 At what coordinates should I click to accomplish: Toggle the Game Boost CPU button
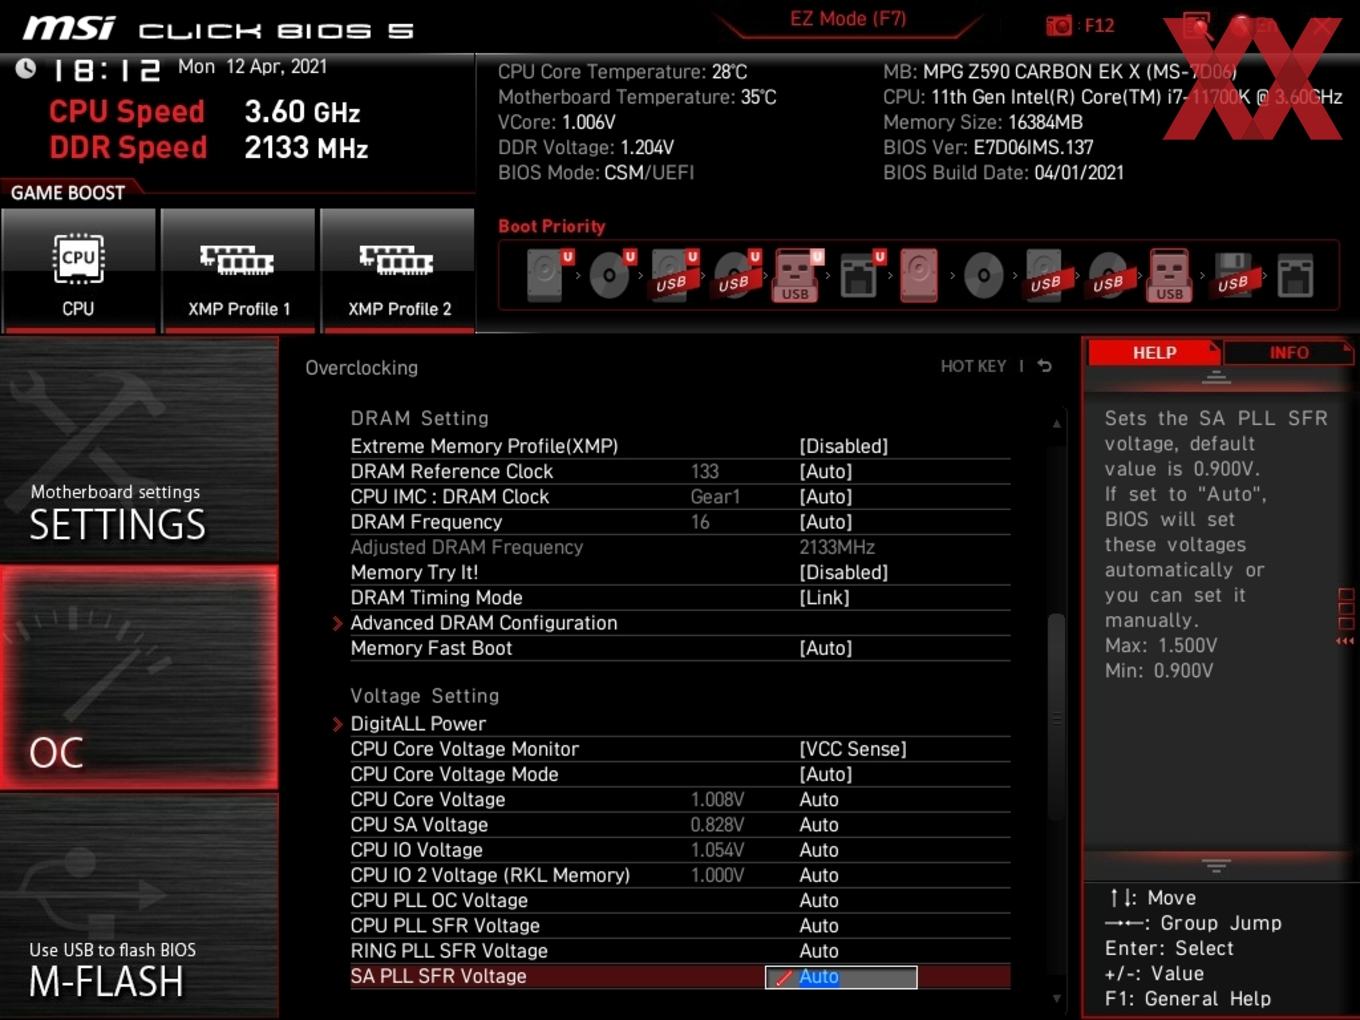pyautogui.click(x=78, y=270)
